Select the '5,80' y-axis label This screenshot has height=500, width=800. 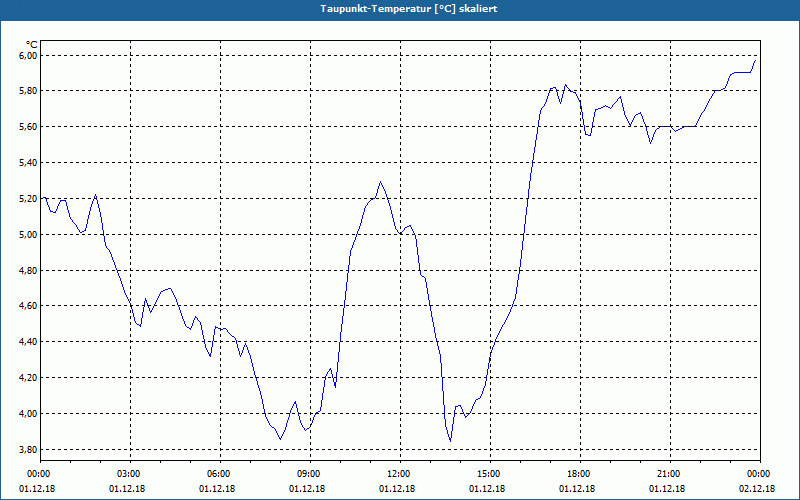click(x=27, y=91)
